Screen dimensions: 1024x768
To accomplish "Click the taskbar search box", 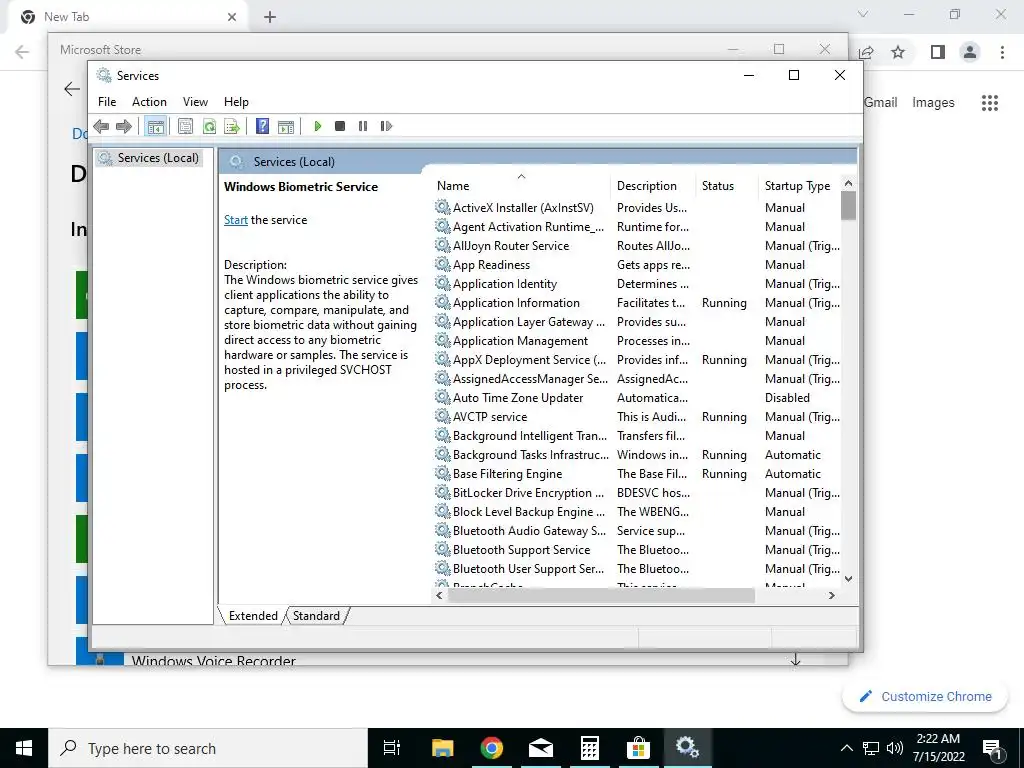I will [x=208, y=748].
